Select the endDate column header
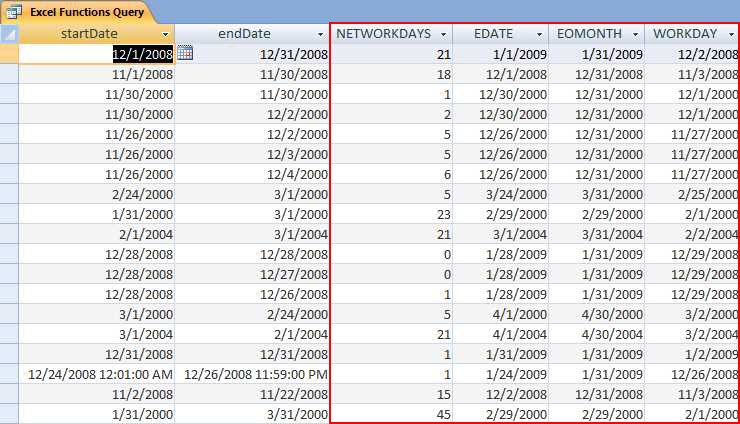 pyautogui.click(x=252, y=34)
